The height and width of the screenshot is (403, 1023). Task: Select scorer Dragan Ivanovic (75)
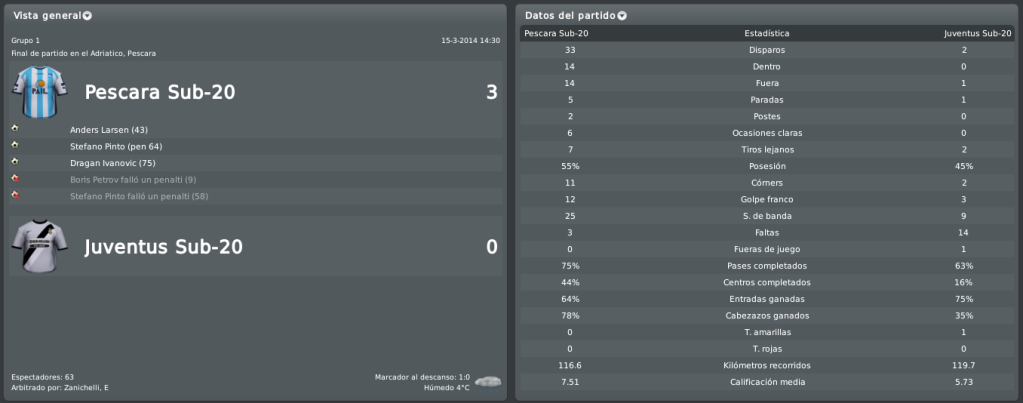click(x=112, y=163)
